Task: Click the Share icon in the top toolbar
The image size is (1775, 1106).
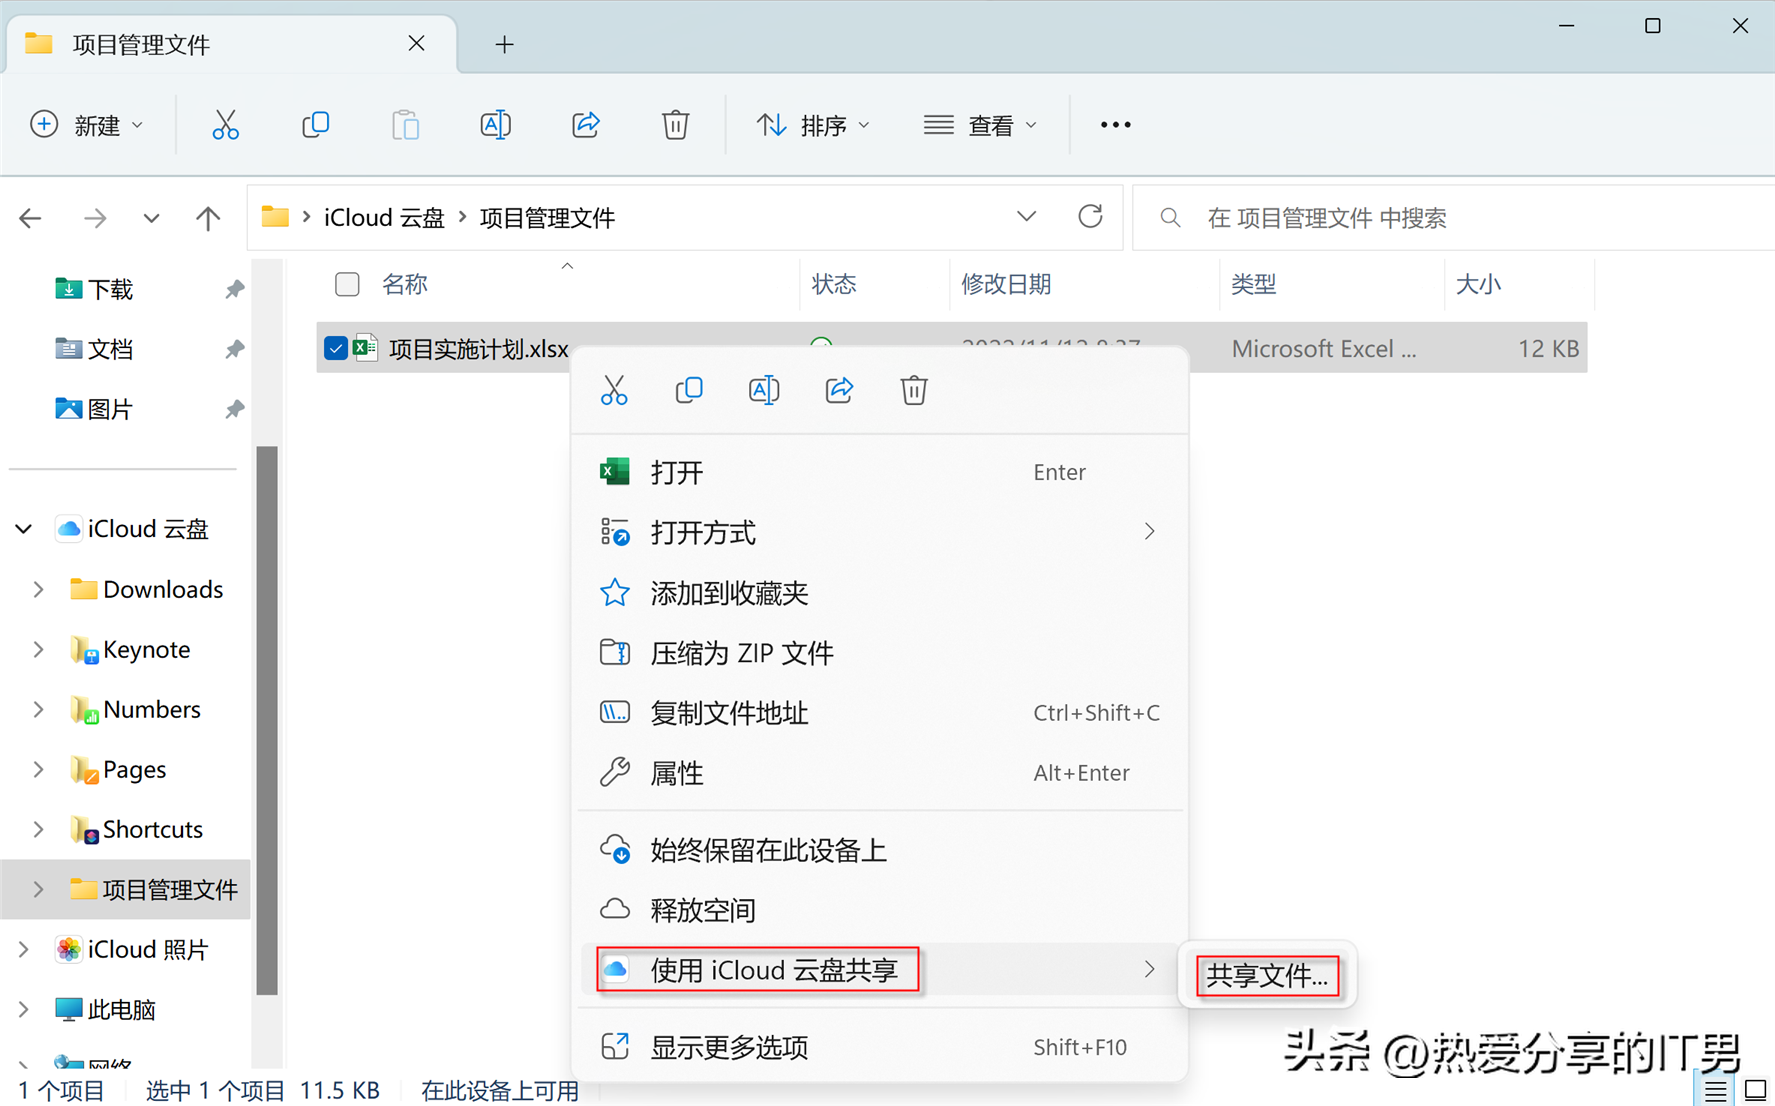Action: (x=586, y=125)
